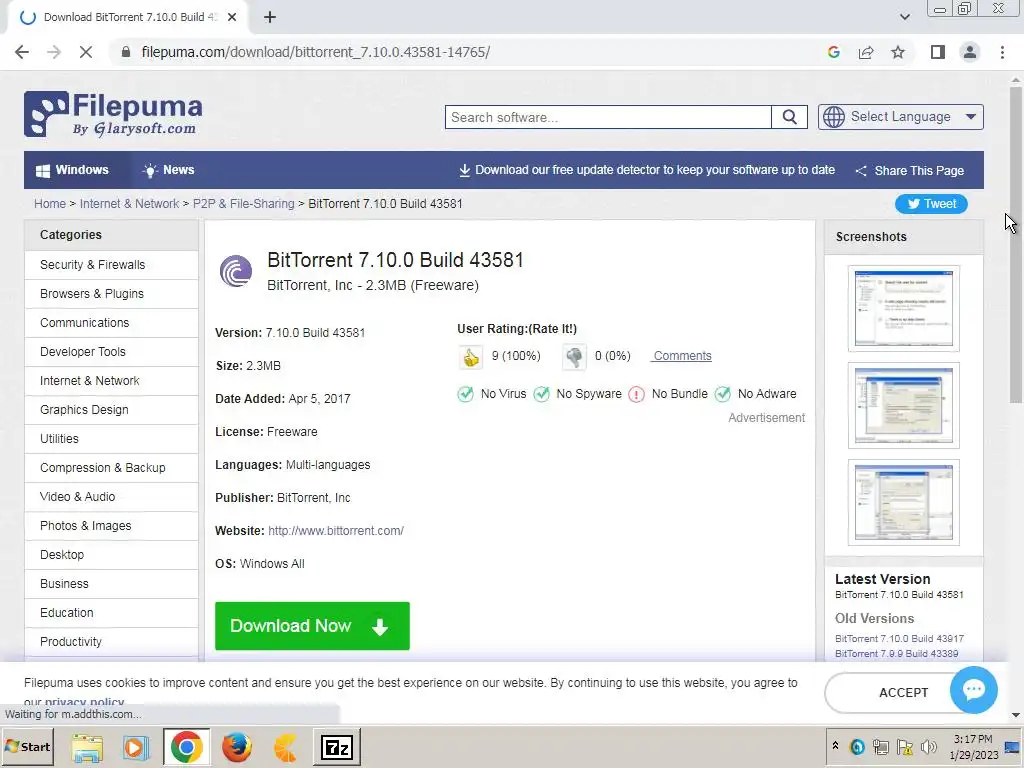The width and height of the screenshot is (1024, 768).
Task: Open Communications category
Action: 111,323
